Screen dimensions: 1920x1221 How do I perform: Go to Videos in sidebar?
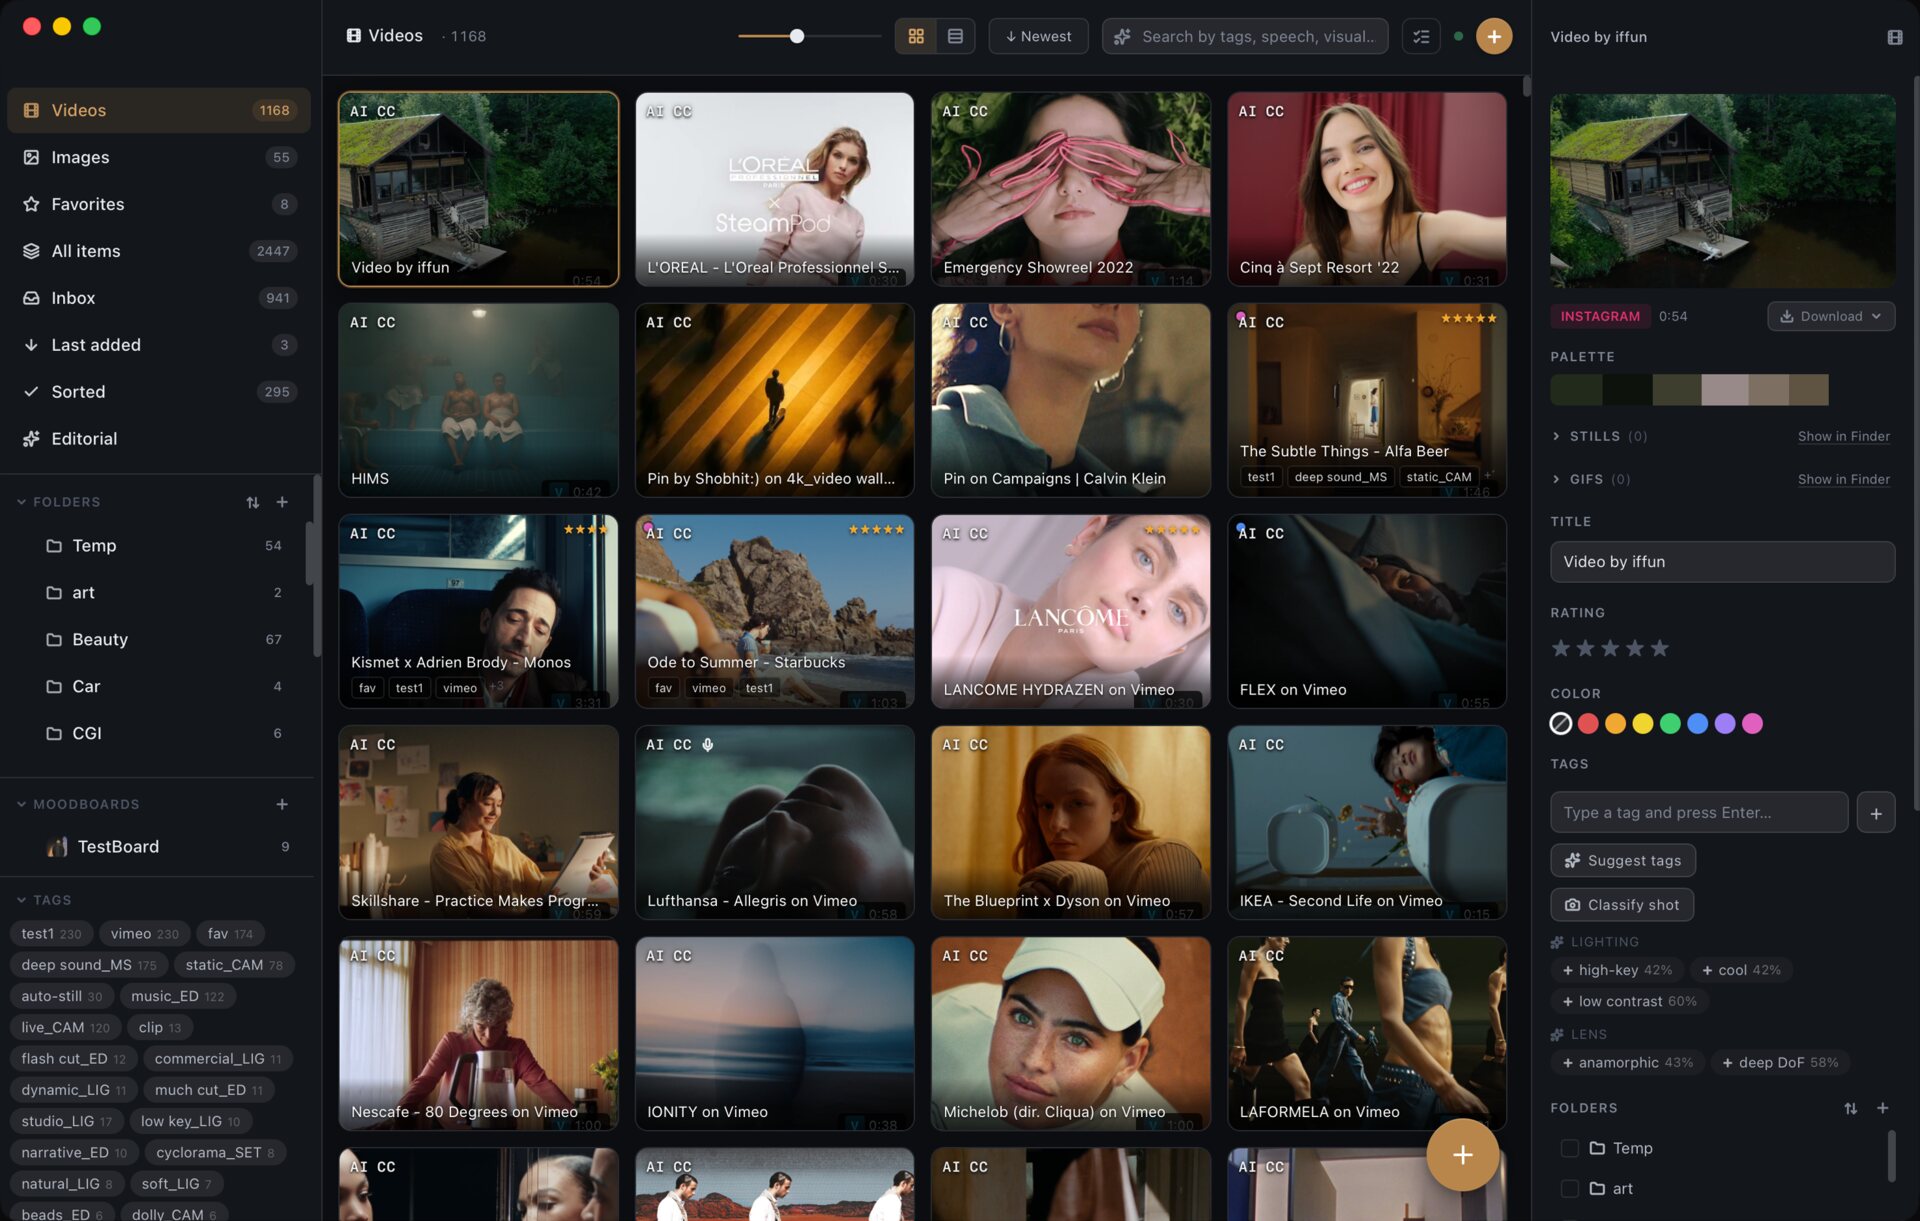[159, 110]
